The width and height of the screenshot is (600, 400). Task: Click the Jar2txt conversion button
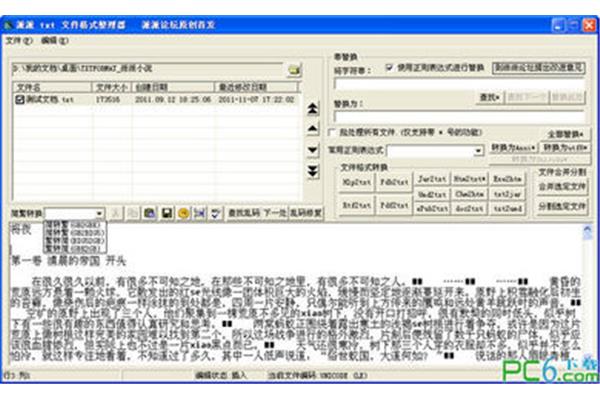(432, 179)
